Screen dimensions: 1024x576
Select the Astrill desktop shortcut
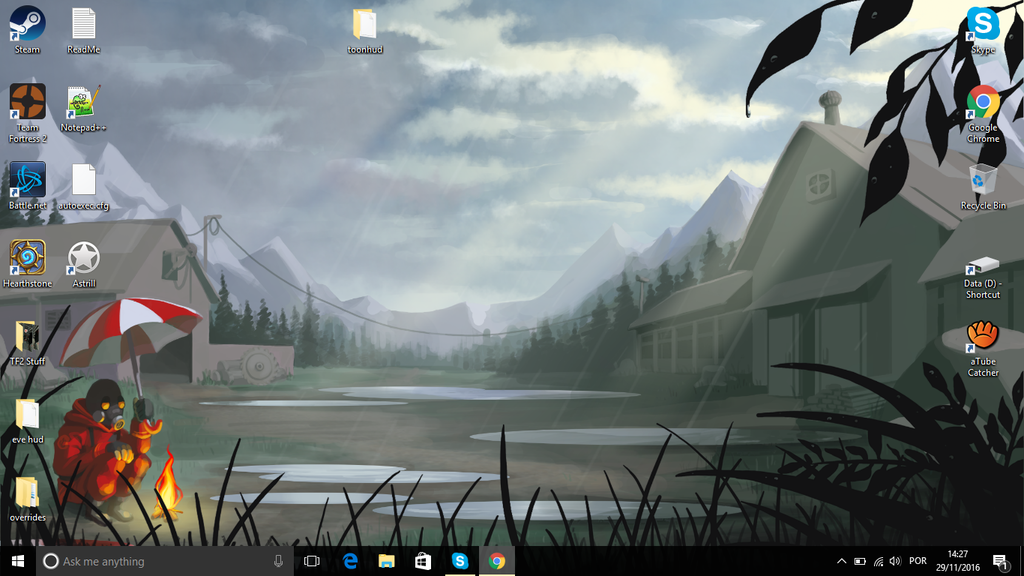click(84, 264)
